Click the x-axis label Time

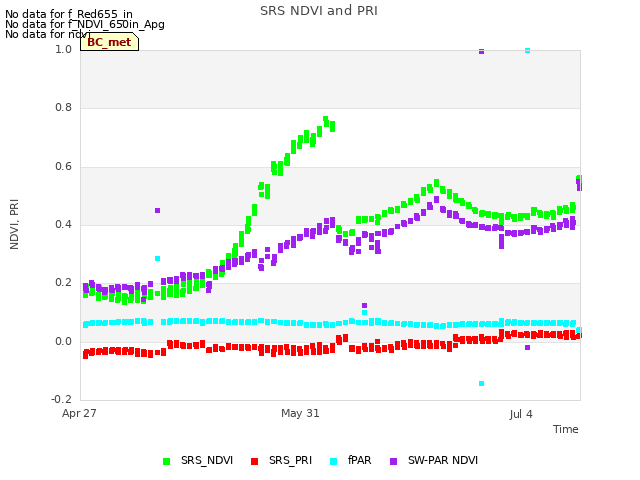point(566,429)
